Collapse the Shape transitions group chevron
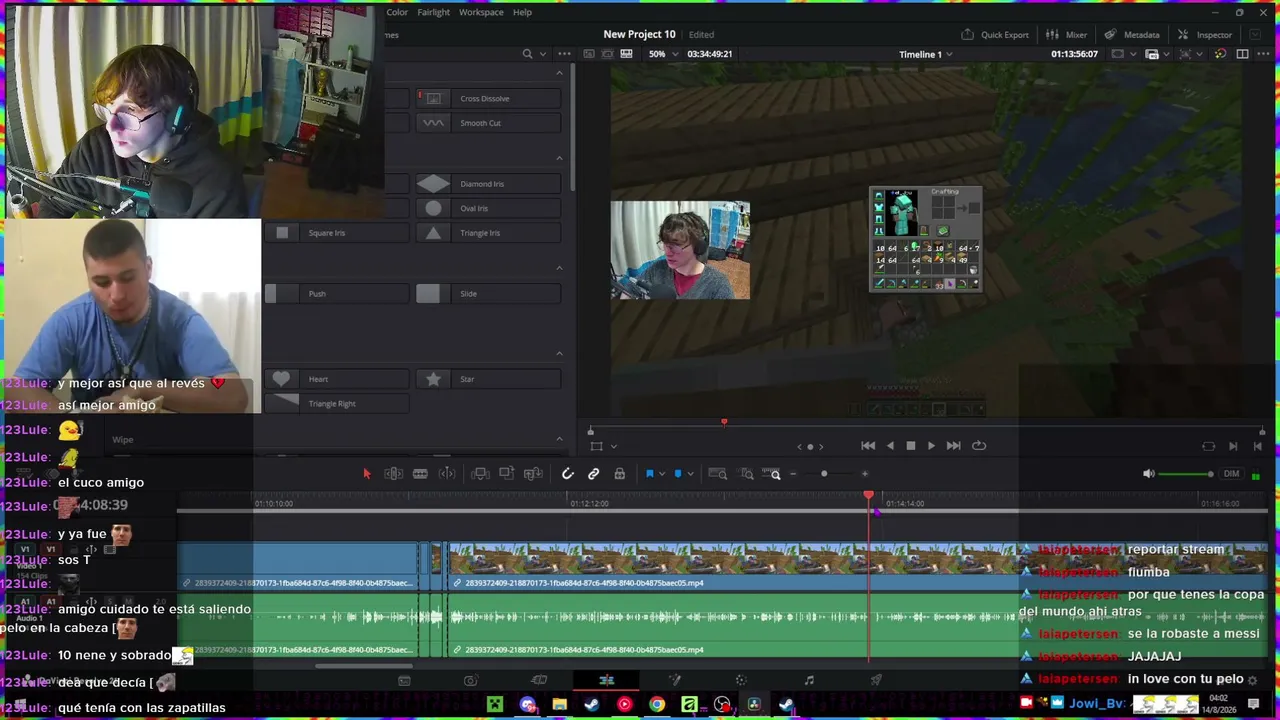 click(x=559, y=354)
